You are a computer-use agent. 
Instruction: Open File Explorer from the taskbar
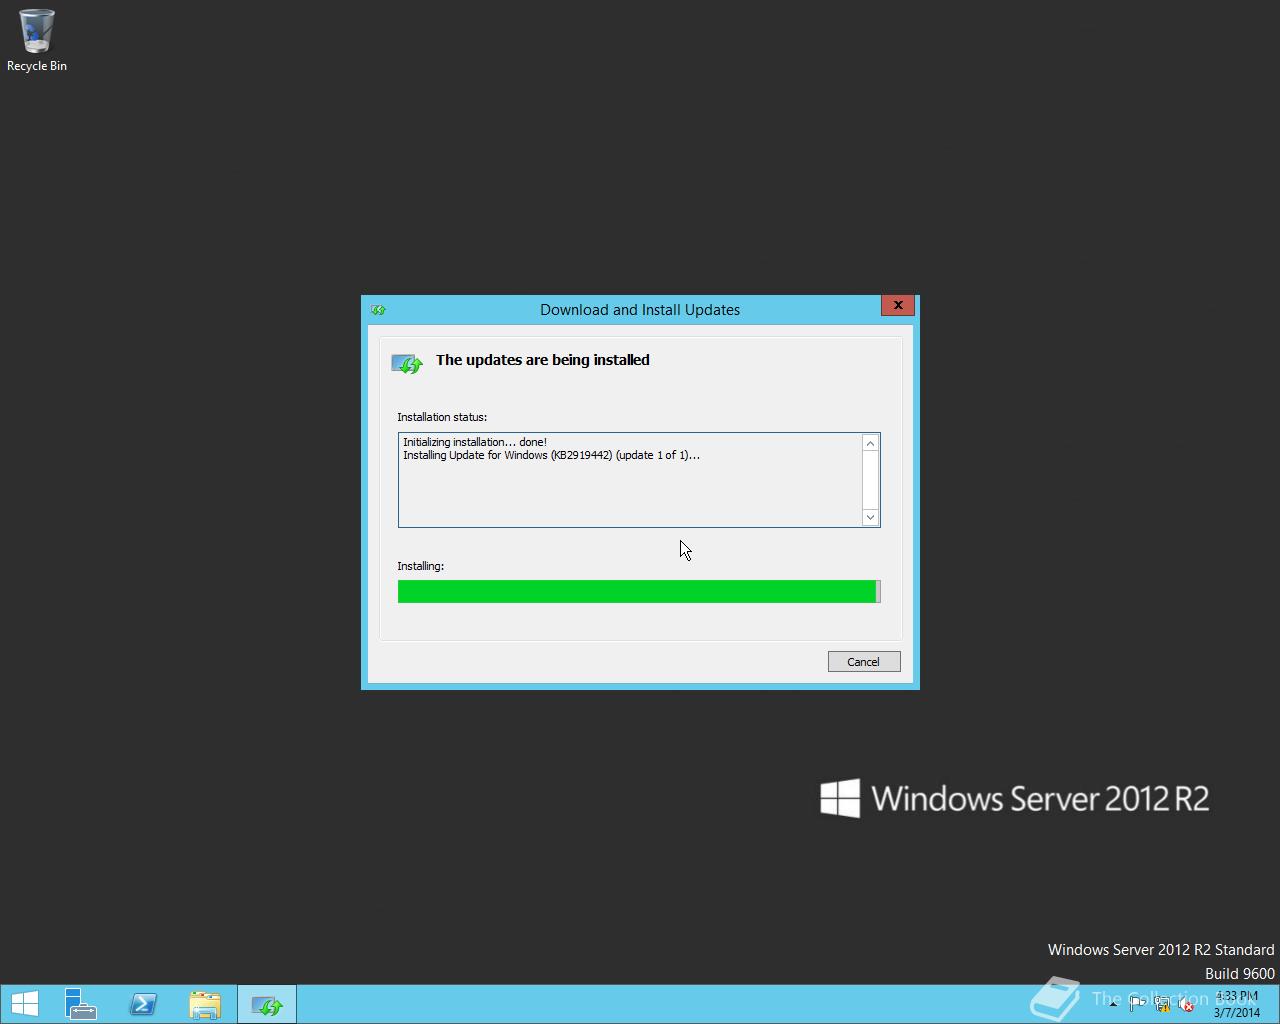click(x=205, y=1004)
